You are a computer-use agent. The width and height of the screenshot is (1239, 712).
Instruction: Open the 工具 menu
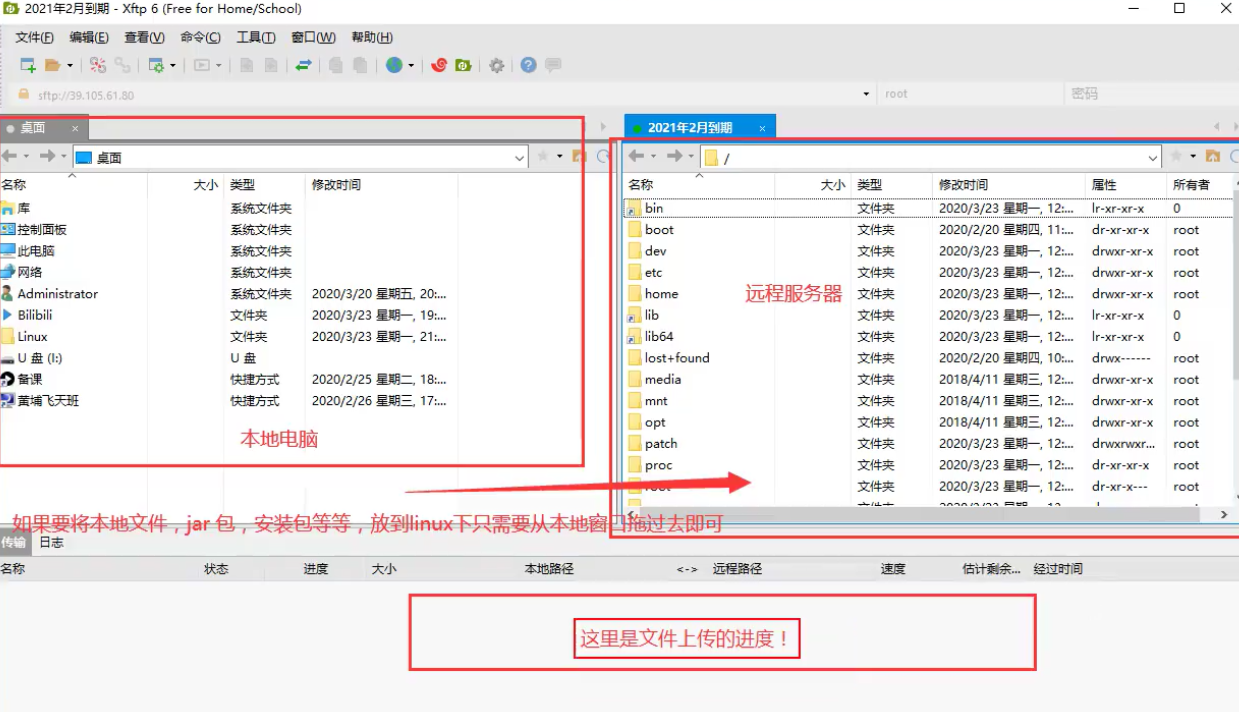click(254, 37)
